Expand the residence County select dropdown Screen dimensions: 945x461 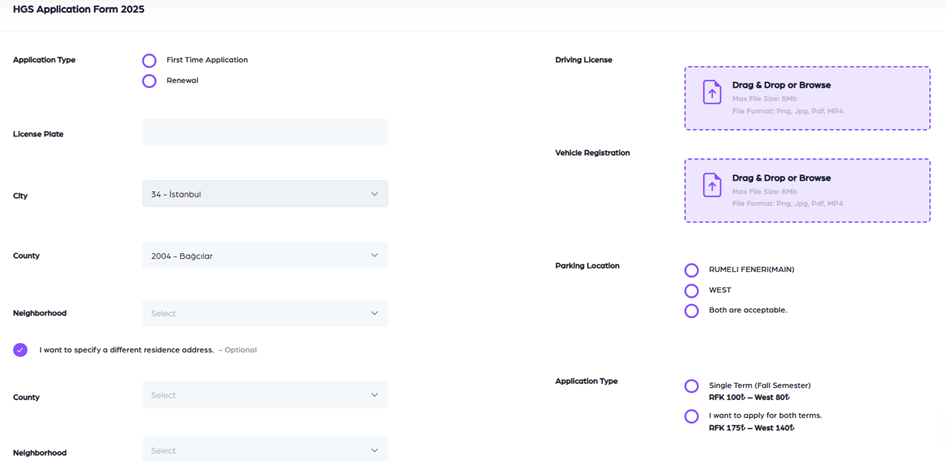(x=264, y=395)
